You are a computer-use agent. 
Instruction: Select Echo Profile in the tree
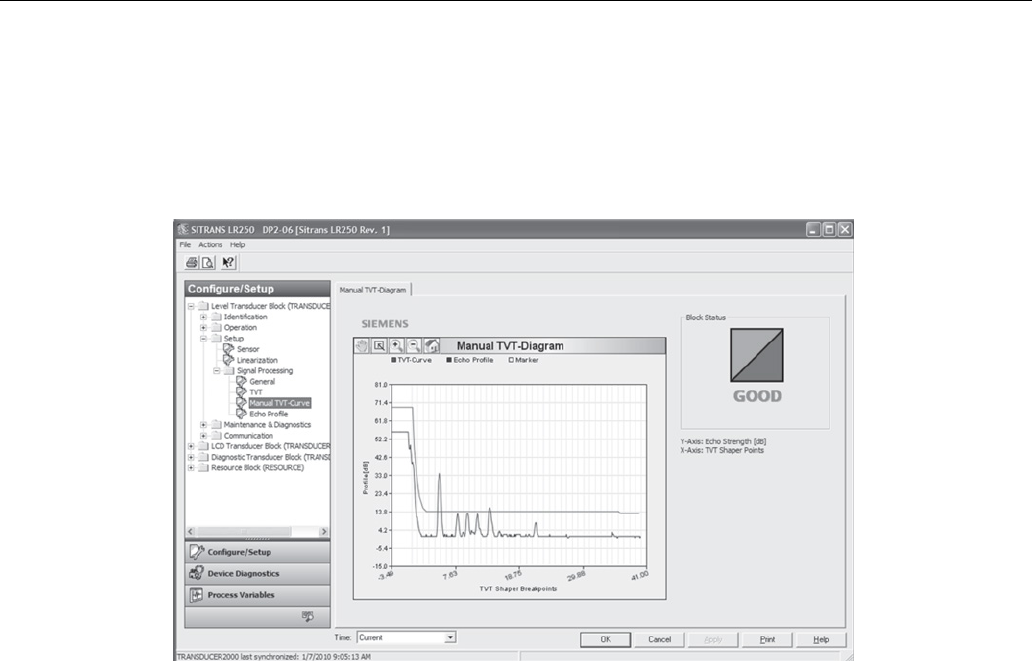click(269, 414)
